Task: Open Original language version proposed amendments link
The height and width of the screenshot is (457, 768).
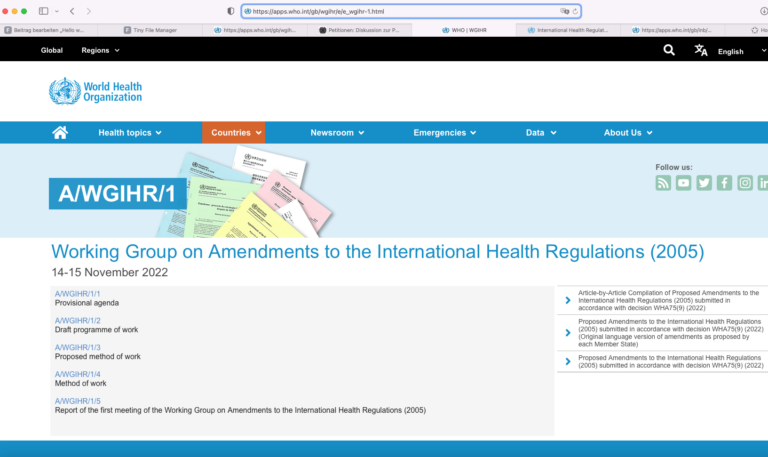Action: click(671, 333)
